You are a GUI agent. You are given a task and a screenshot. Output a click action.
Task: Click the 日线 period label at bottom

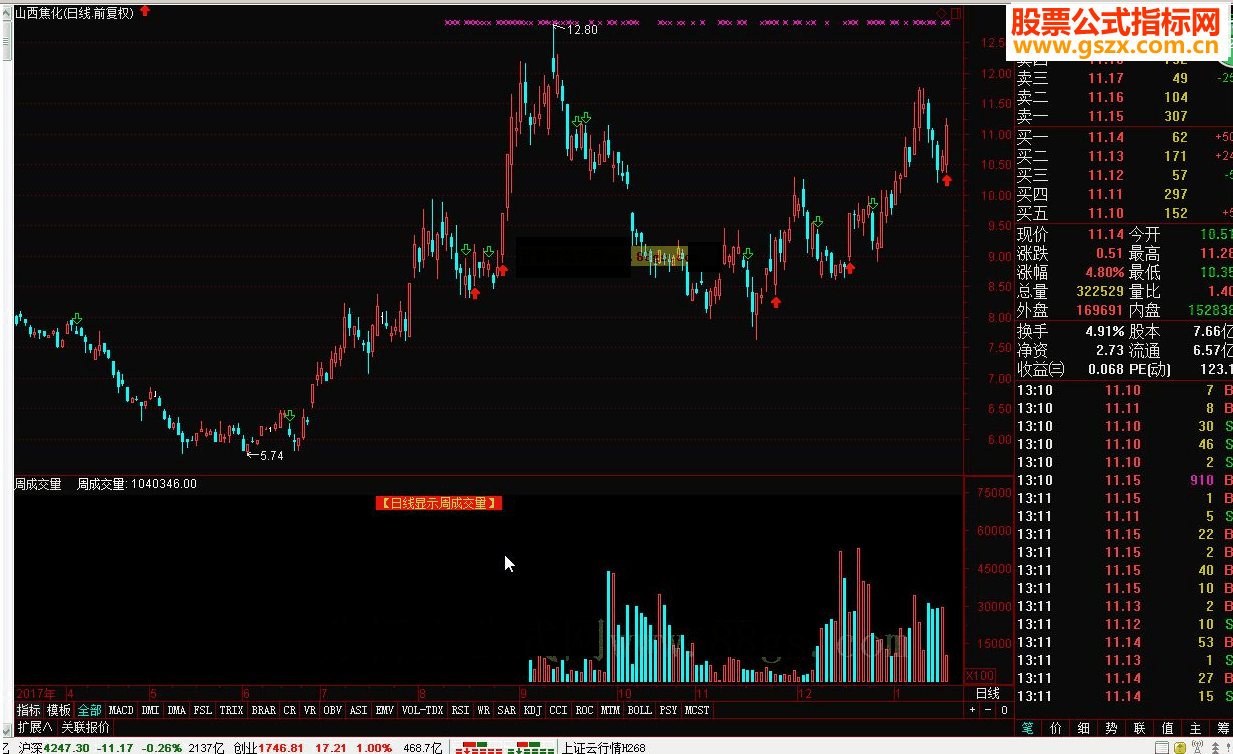pos(987,693)
